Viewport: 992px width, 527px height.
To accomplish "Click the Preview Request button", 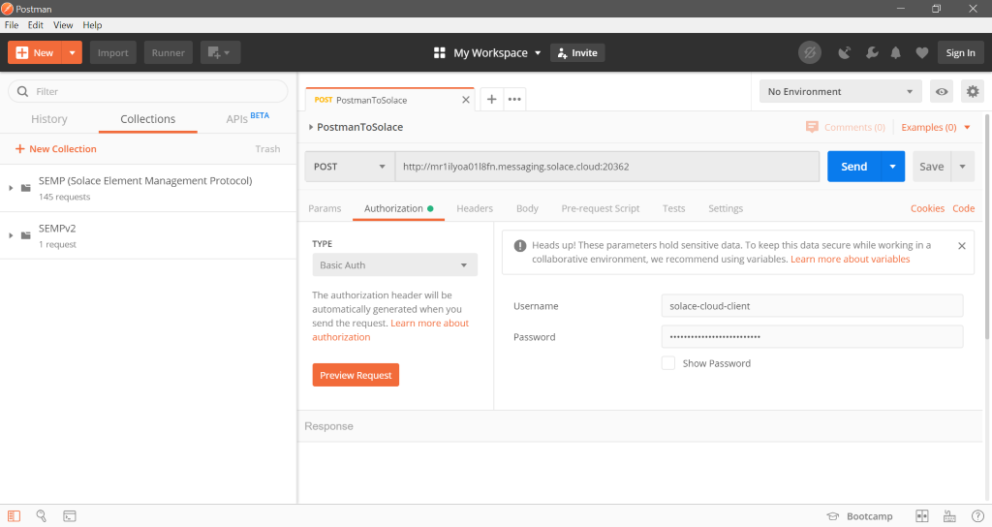I will [355, 375].
